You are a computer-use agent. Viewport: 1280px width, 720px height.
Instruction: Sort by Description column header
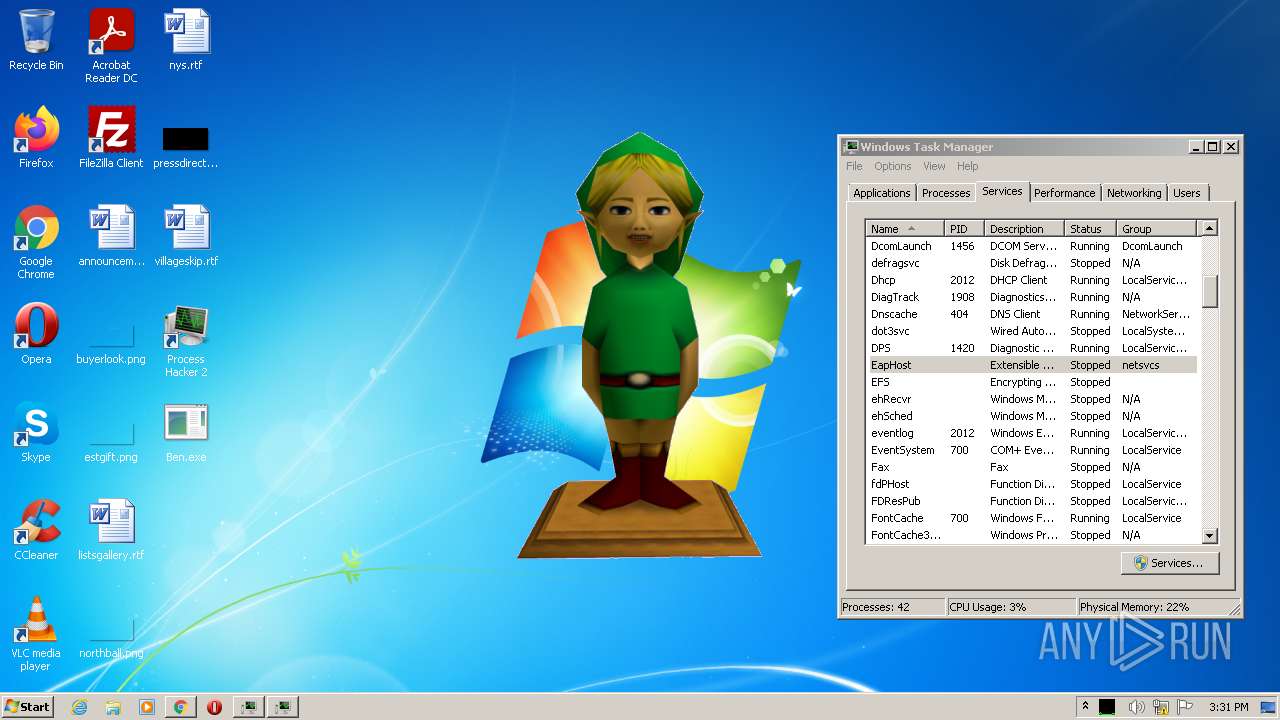pyautogui.click(x=1024, y=229)
